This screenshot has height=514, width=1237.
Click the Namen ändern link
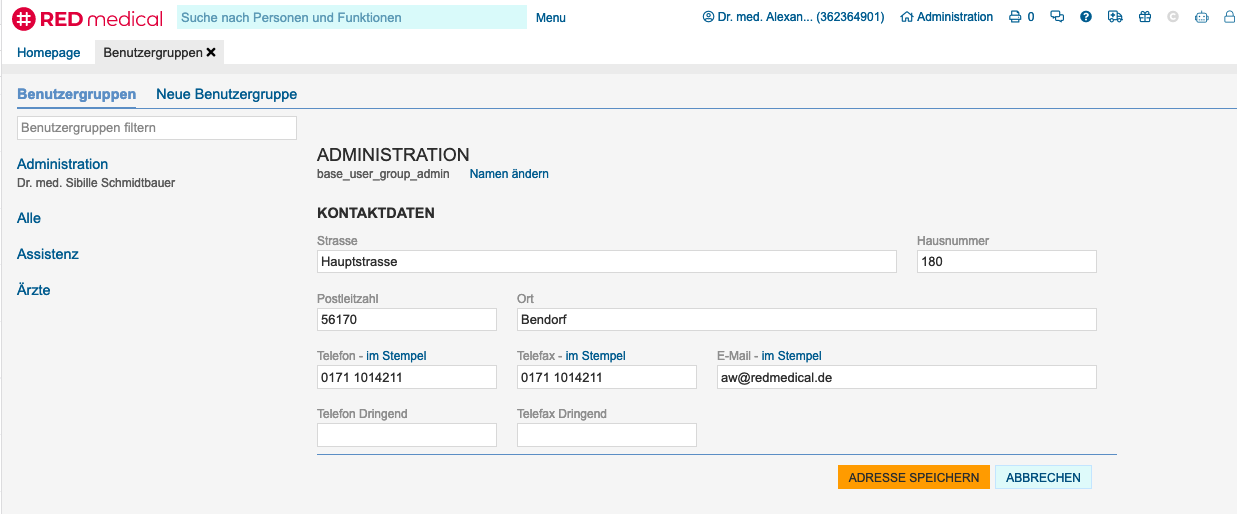[509, 174]
